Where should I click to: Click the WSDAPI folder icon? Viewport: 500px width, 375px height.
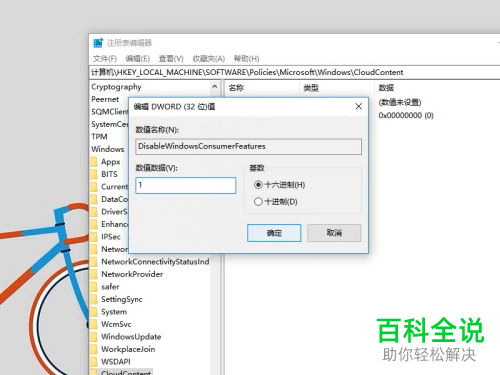(x=94, y=362)
